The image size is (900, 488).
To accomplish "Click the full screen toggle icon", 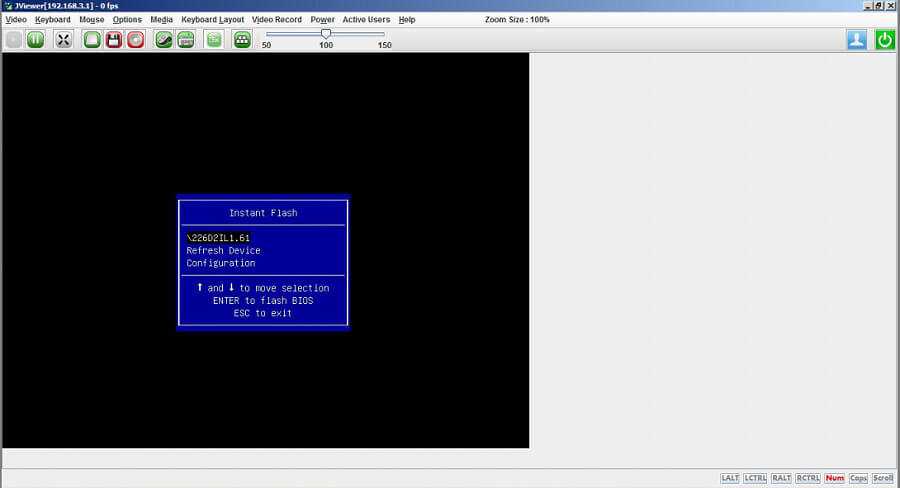I will coord(64,40).
